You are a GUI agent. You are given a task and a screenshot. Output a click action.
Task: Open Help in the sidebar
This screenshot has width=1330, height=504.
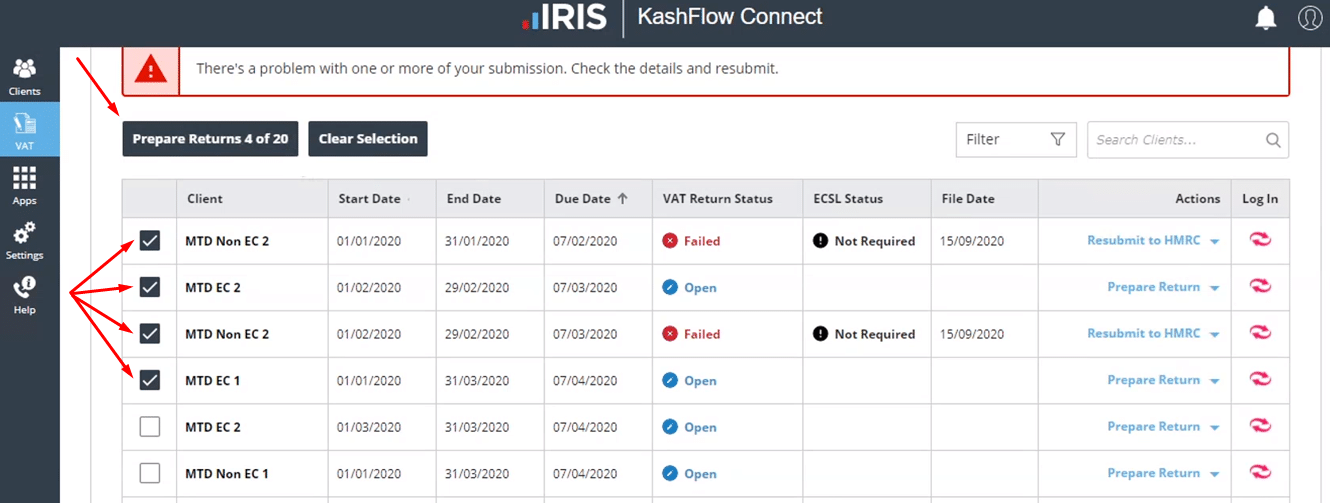click(x=25, y=295)
